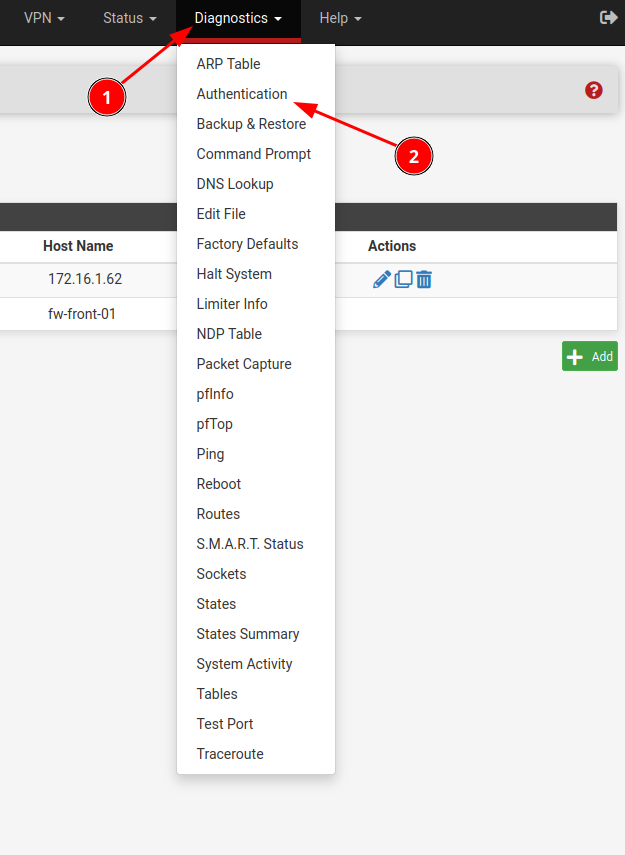Open the Status dropdown menu
625x855 pixels.
(x=129, y=18)
